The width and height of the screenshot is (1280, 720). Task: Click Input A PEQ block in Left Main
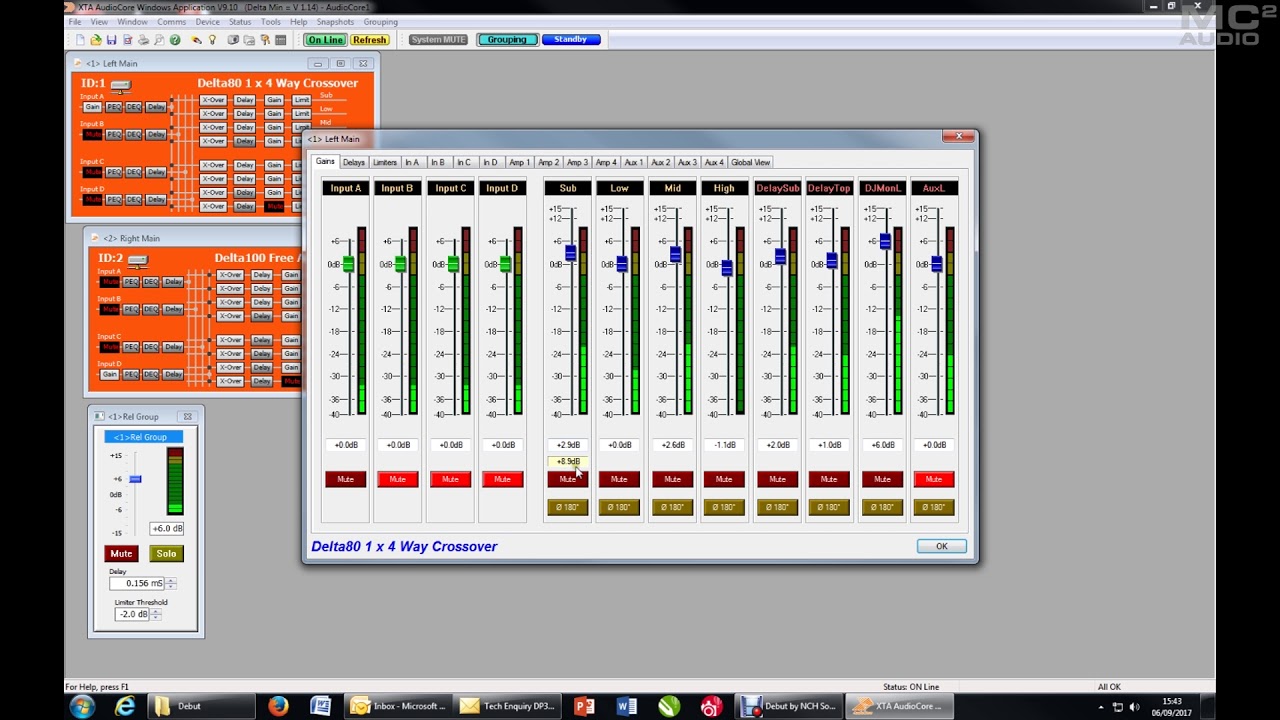[x=113, y=107]
